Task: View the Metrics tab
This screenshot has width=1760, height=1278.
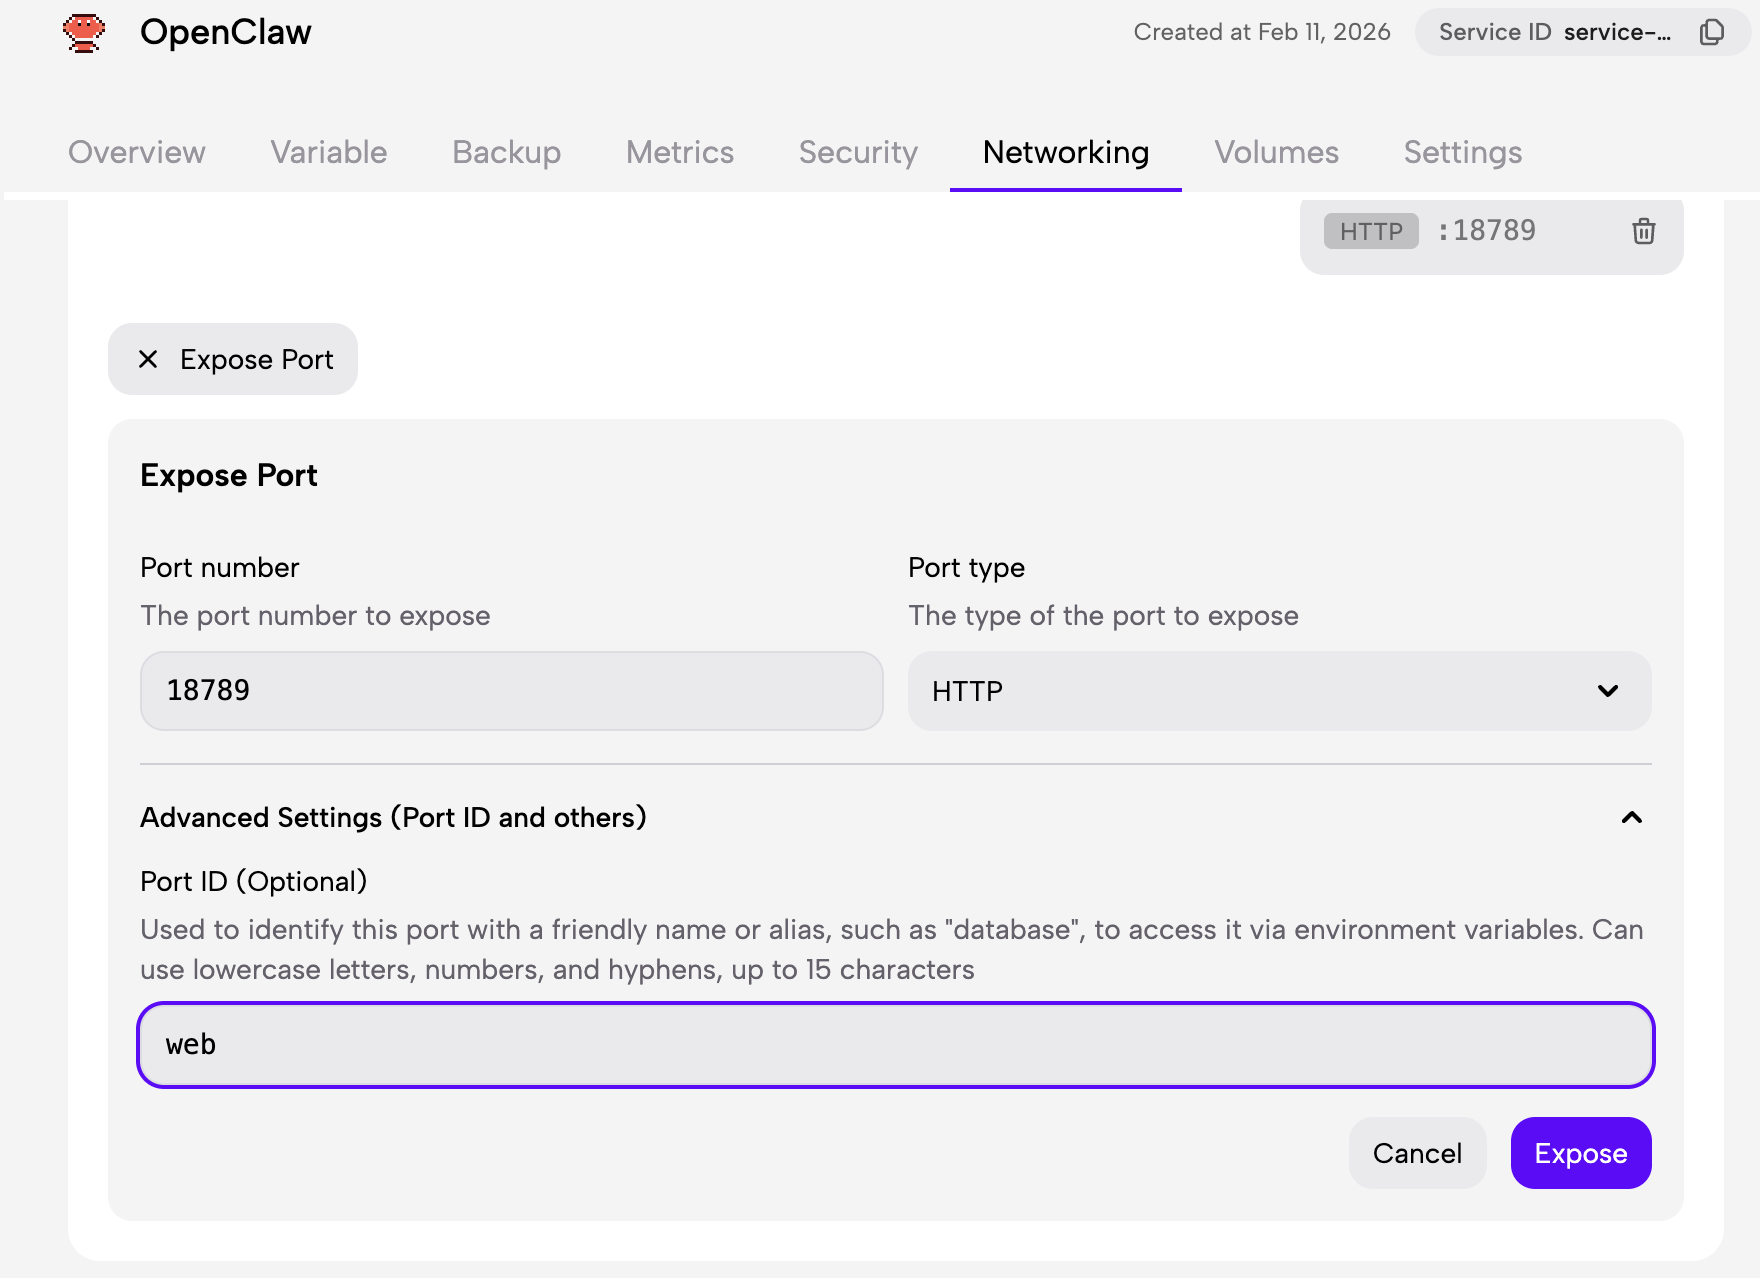Action: (x=679, y=152)
